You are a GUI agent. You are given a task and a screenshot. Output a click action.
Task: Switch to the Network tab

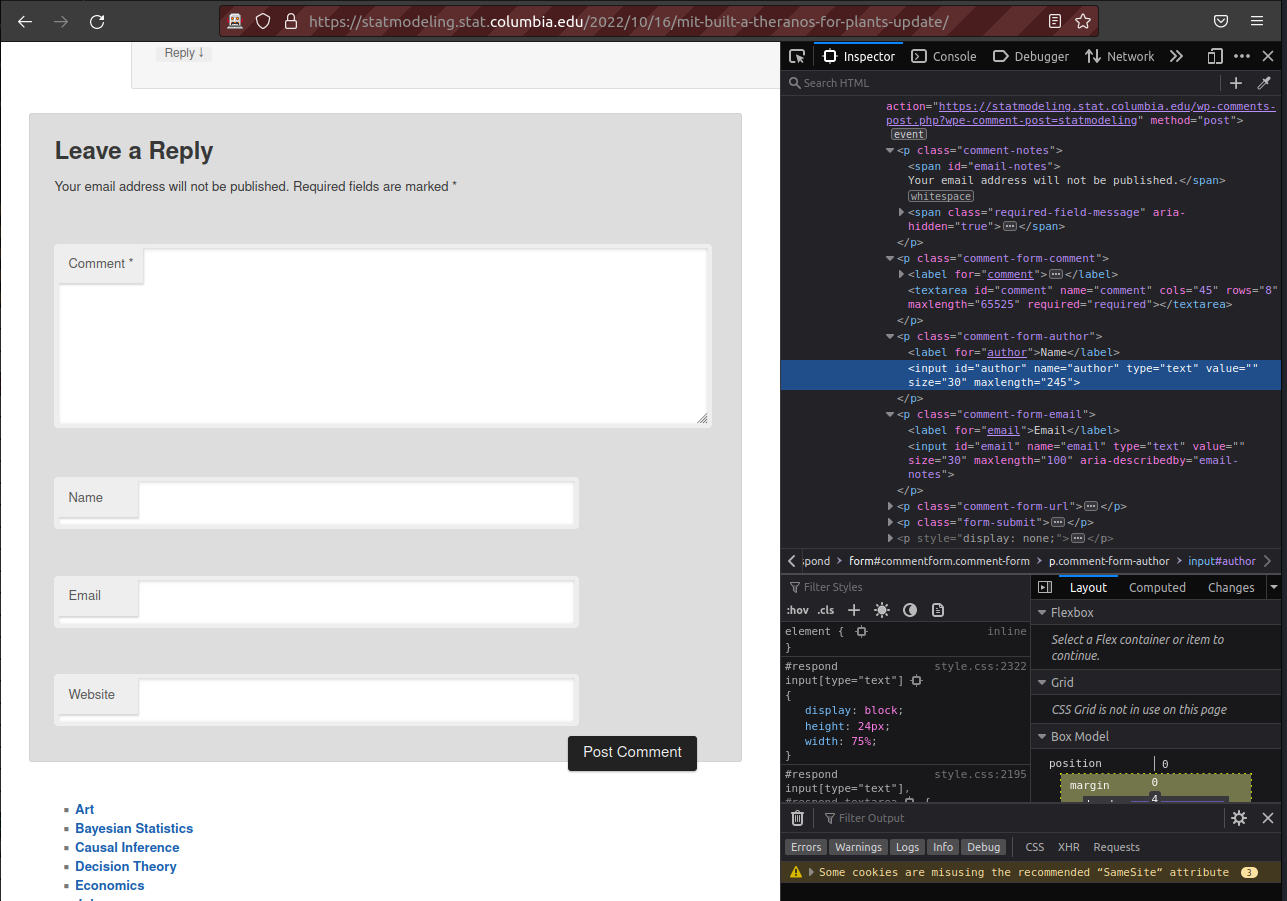[x=1119, y=57]
